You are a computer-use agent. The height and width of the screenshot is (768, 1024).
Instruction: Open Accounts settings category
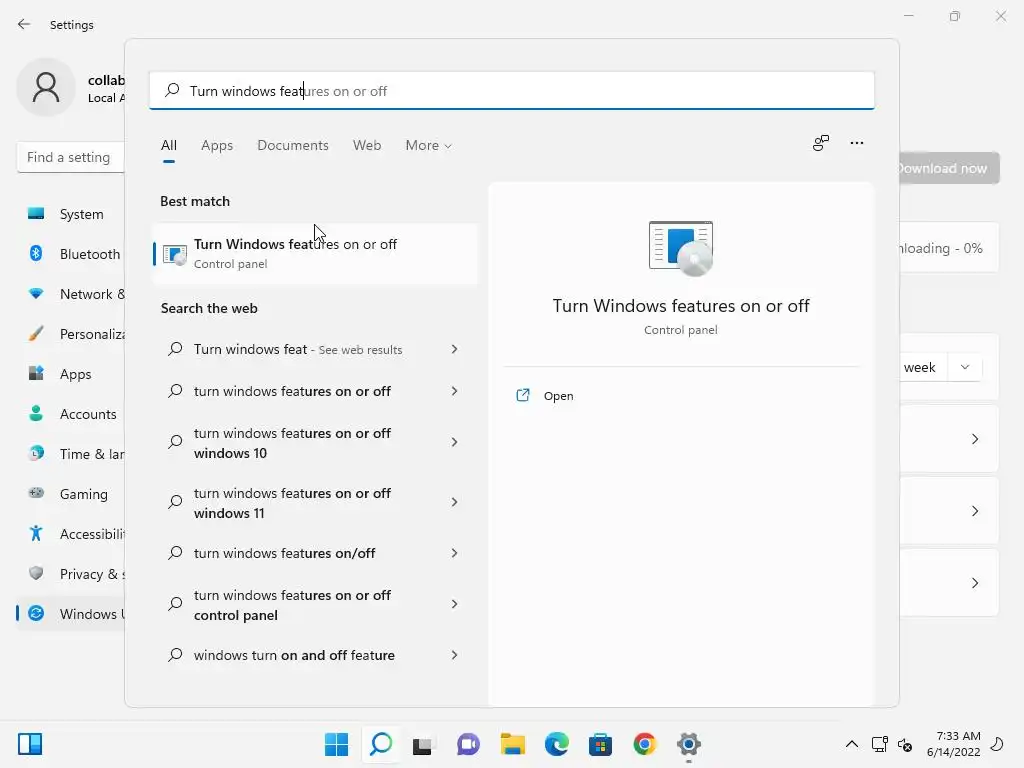click(71, 414)
